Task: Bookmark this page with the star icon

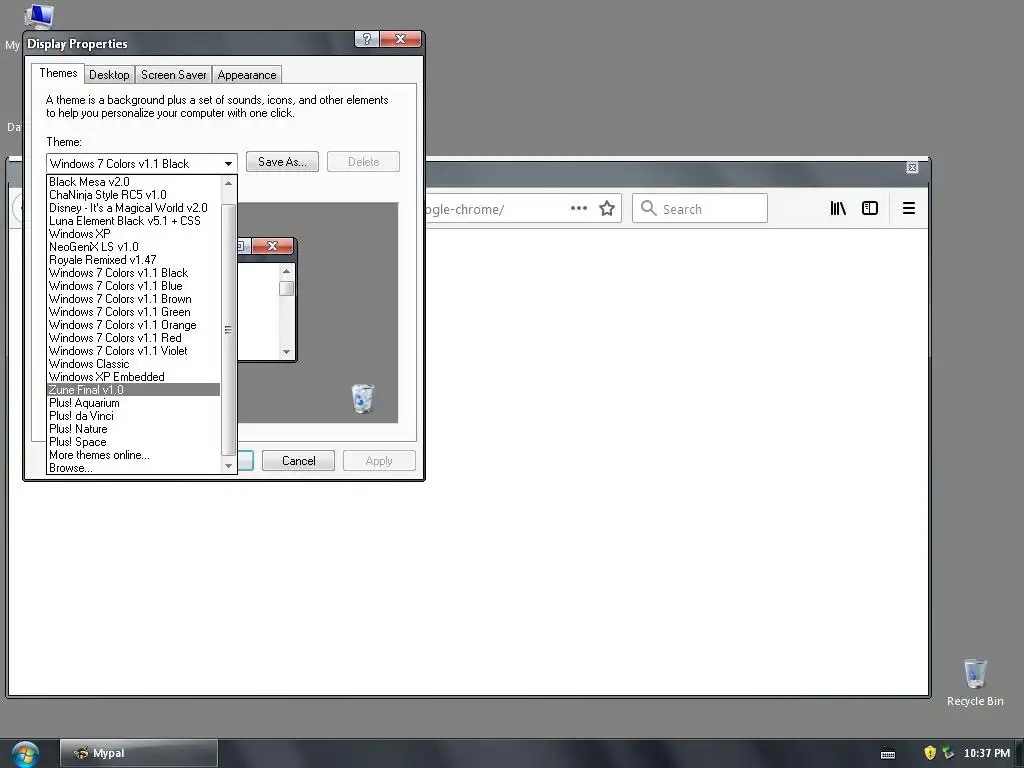Action: pyautogui.click(x=607, y=208)
